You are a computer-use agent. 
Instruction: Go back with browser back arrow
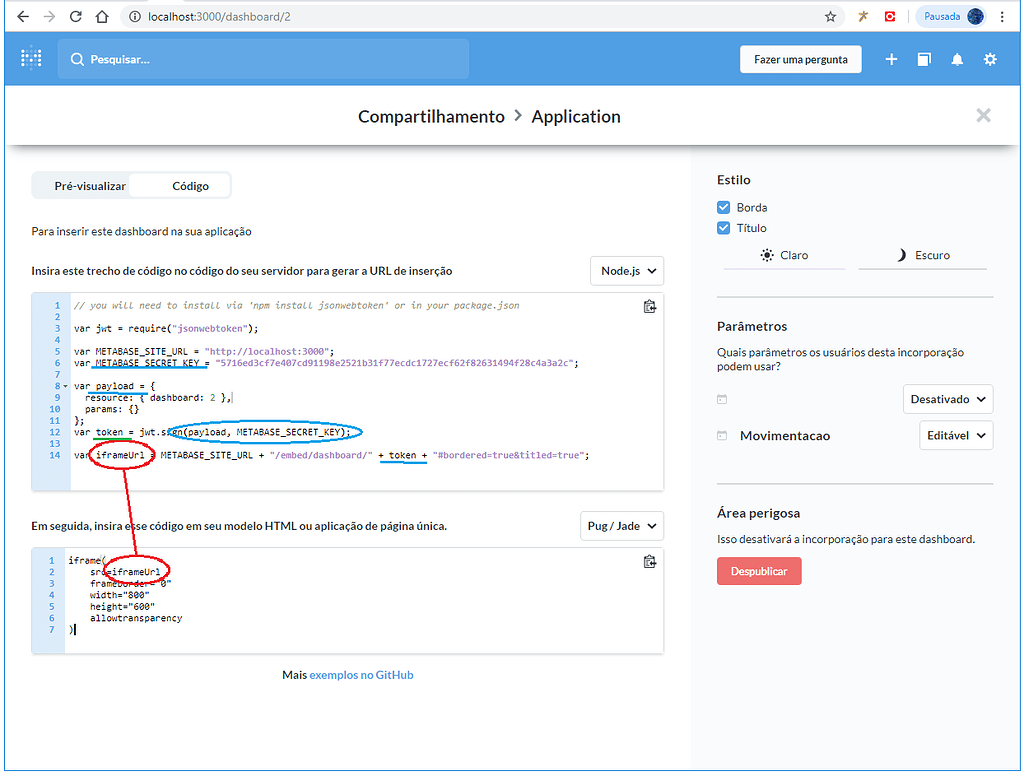23,16
